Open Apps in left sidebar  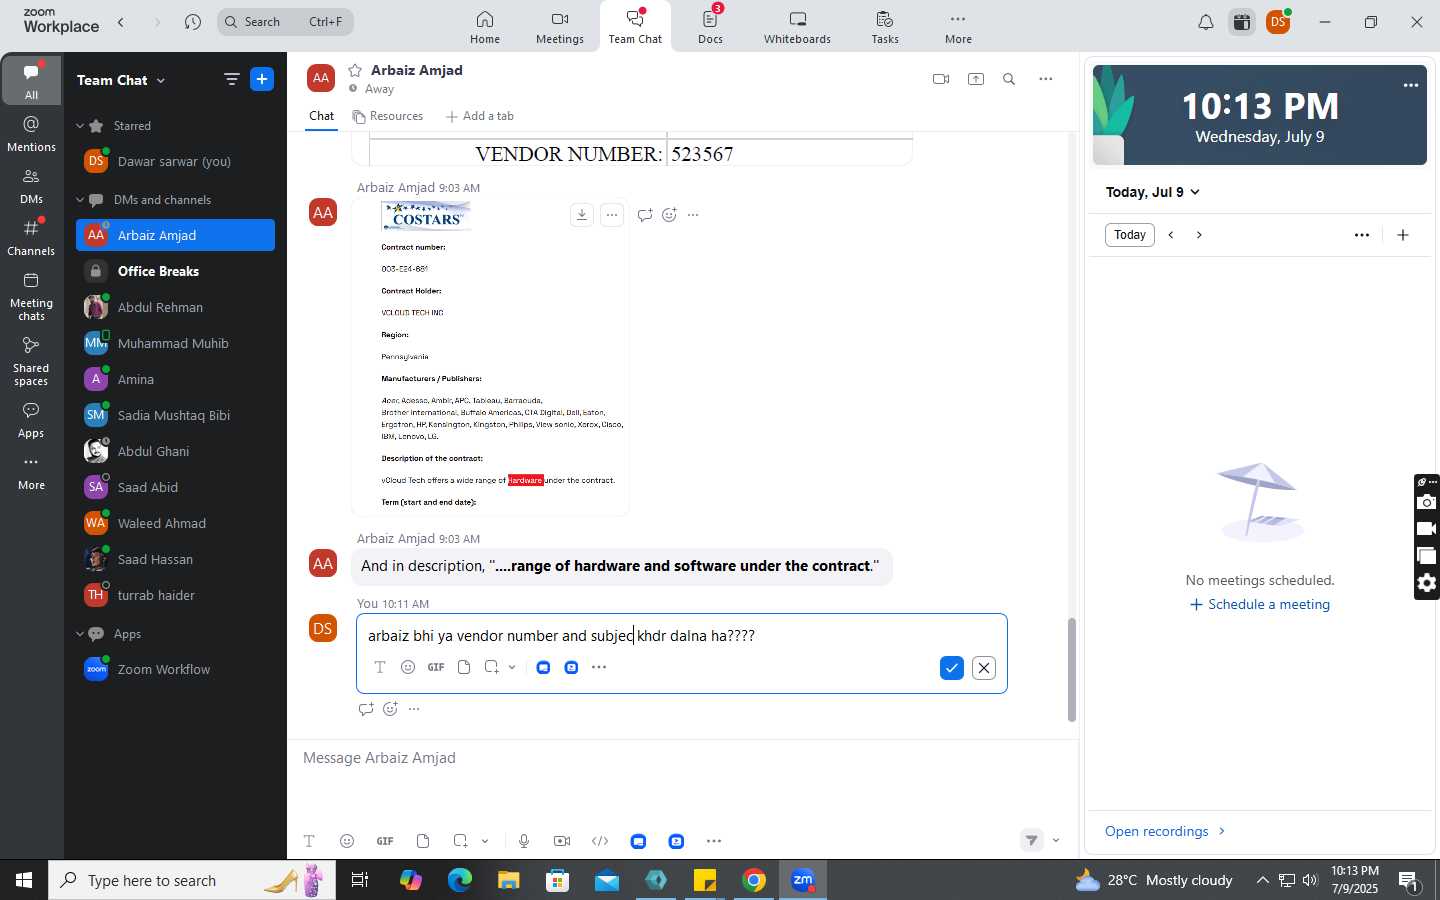(31, 420)
